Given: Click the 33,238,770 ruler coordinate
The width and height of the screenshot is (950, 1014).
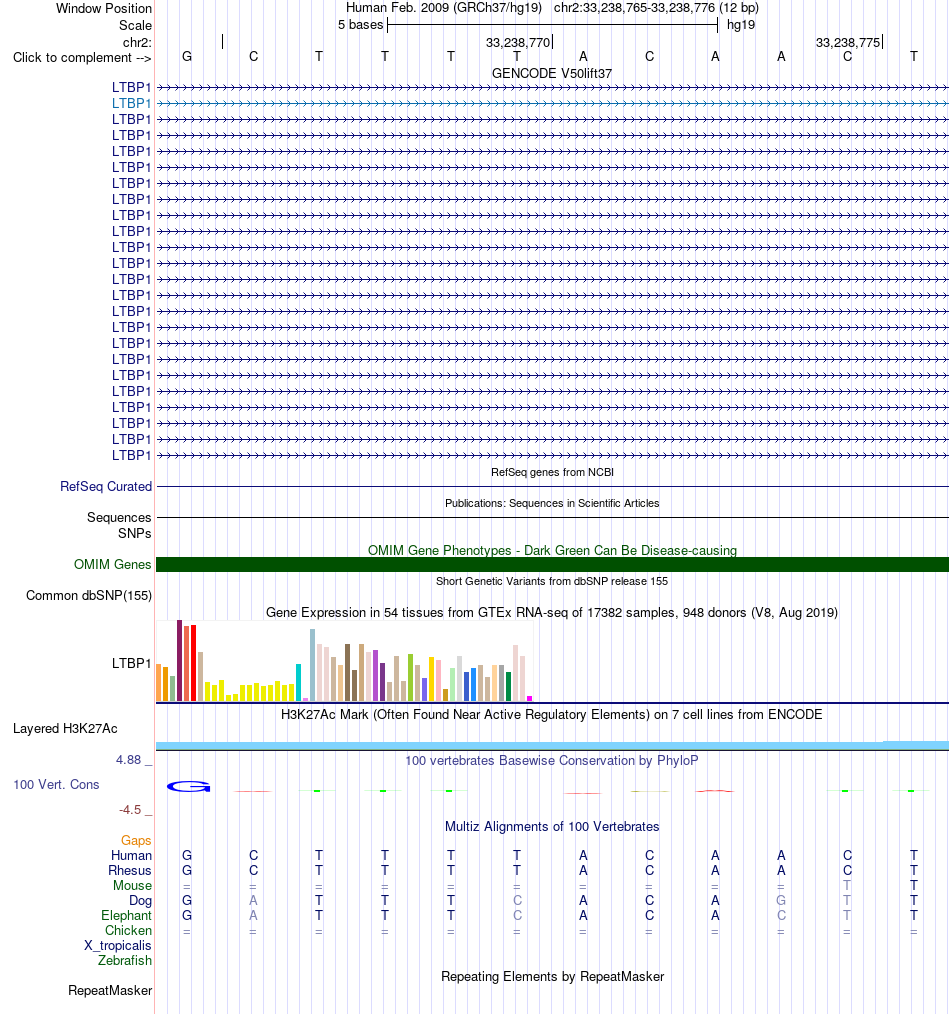Looking at the screenshot, I should tap(518, 43).
